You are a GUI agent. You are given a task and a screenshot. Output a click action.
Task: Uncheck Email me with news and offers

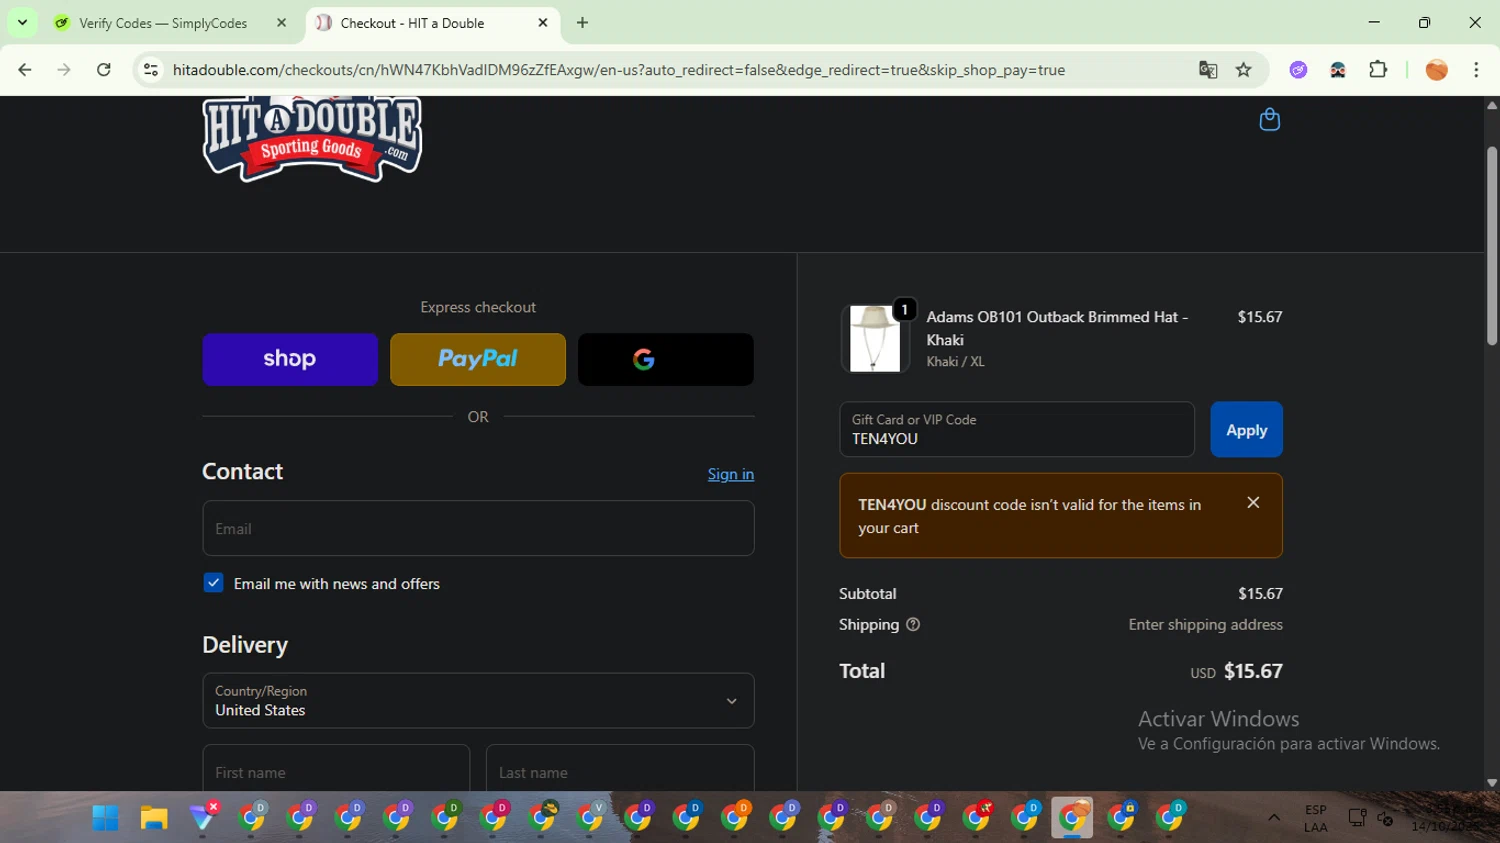tap(213, 583)
